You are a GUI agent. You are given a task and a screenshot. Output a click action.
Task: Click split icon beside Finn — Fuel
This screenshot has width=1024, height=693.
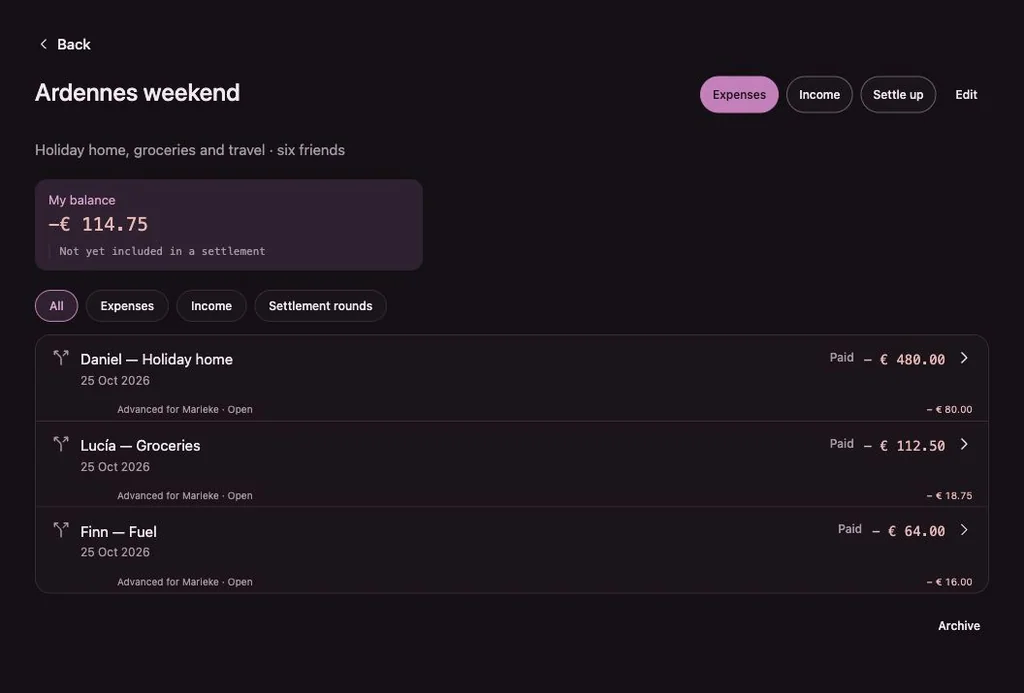[61, 530]
